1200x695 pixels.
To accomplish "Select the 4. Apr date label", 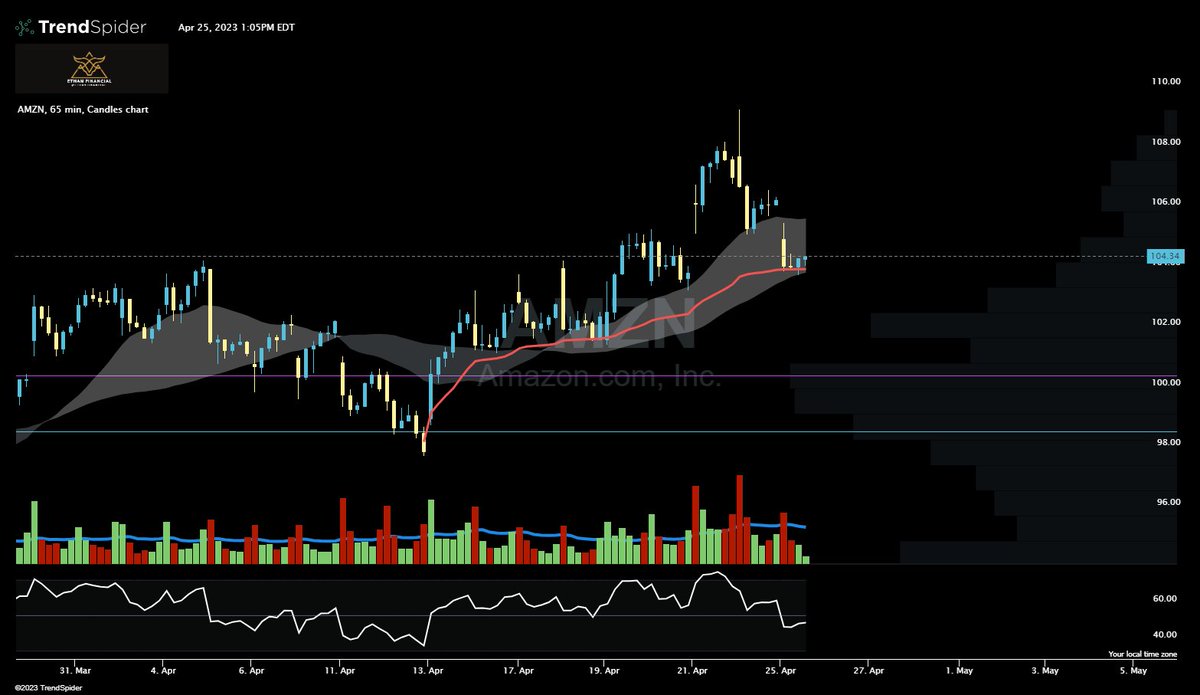I will 164,670.
